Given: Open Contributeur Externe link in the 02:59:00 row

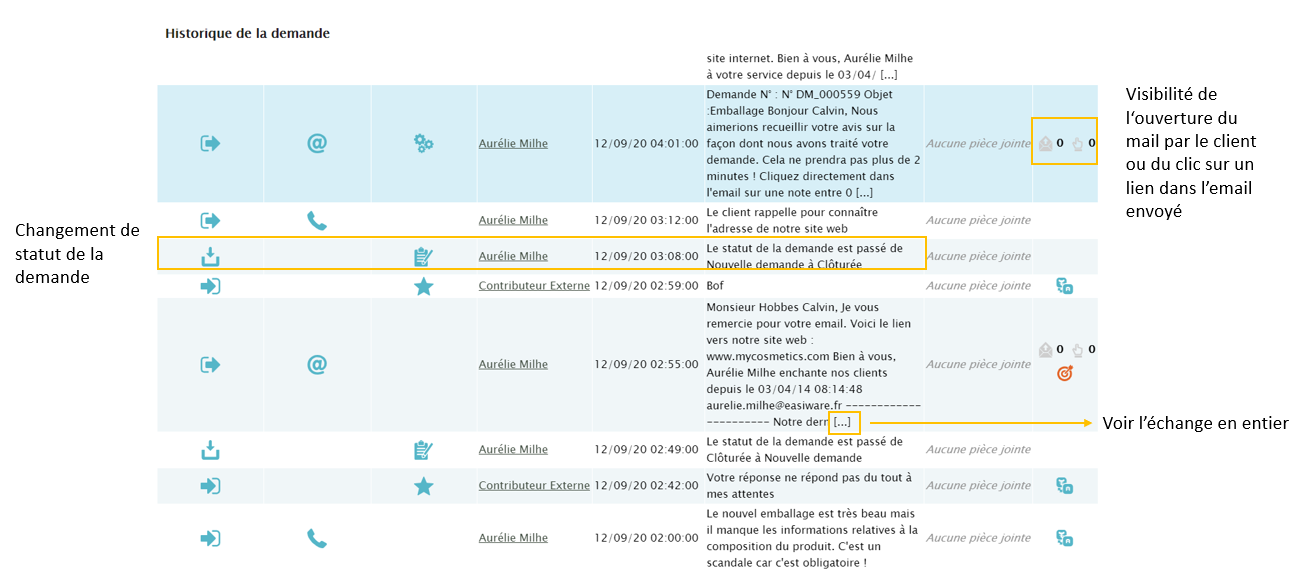Looking at the screenshot, I should tap(534, 286).
